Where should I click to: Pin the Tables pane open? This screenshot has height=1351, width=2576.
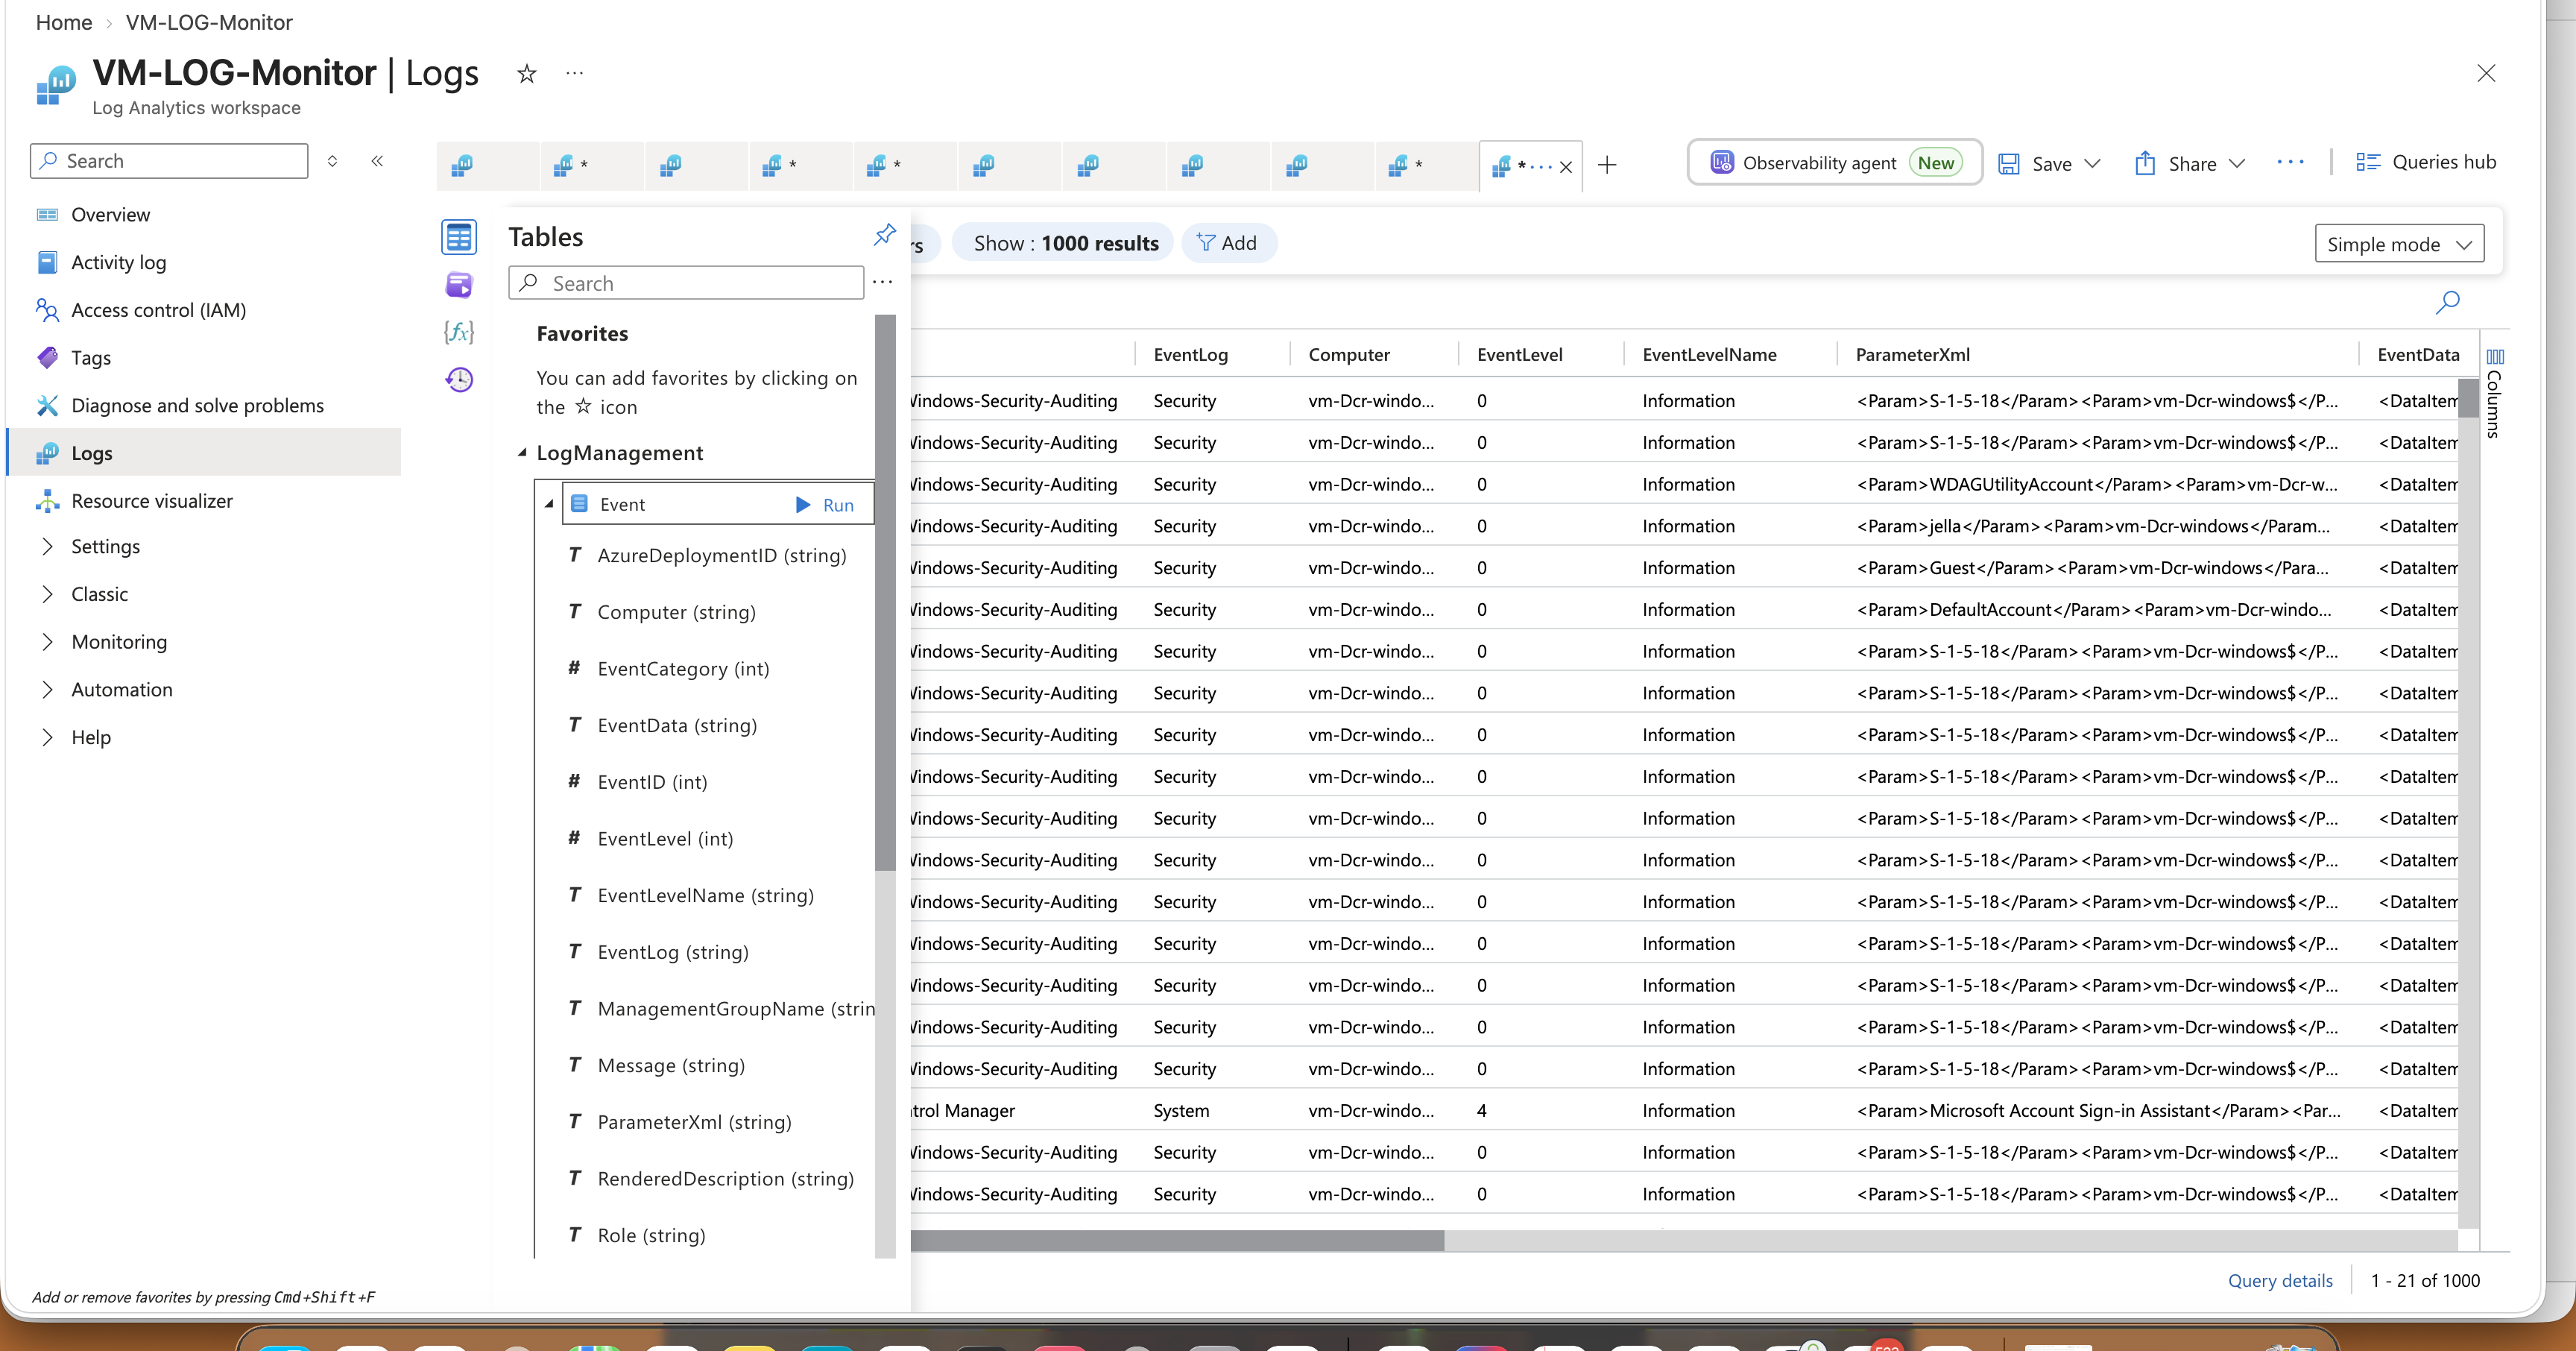click(x=884, y=235)
